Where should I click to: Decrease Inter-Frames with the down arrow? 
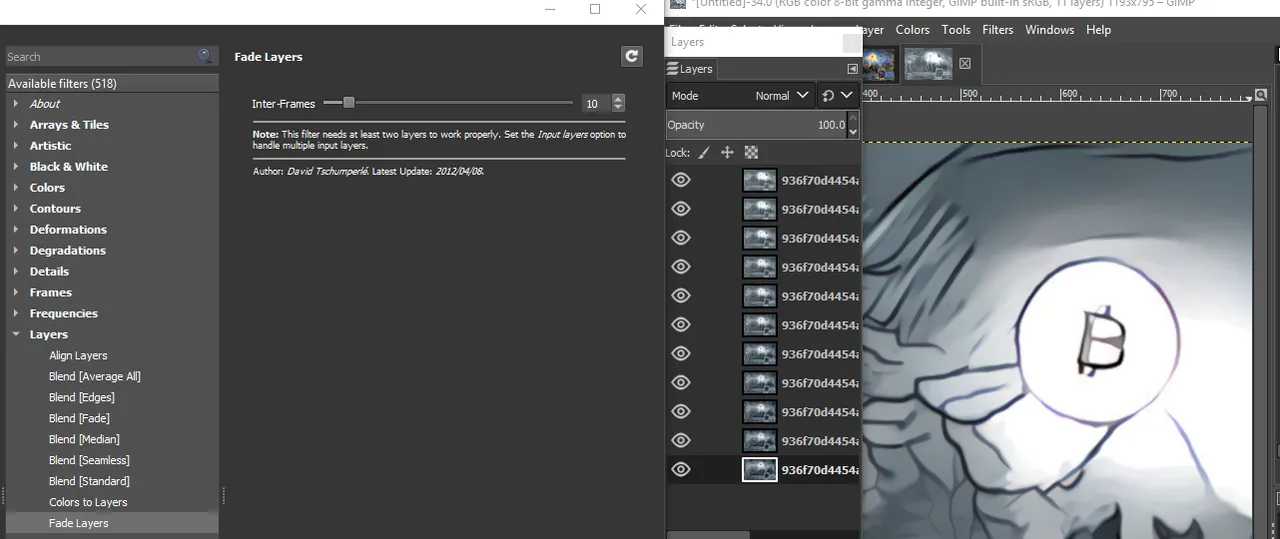click(x=618, y=108)
